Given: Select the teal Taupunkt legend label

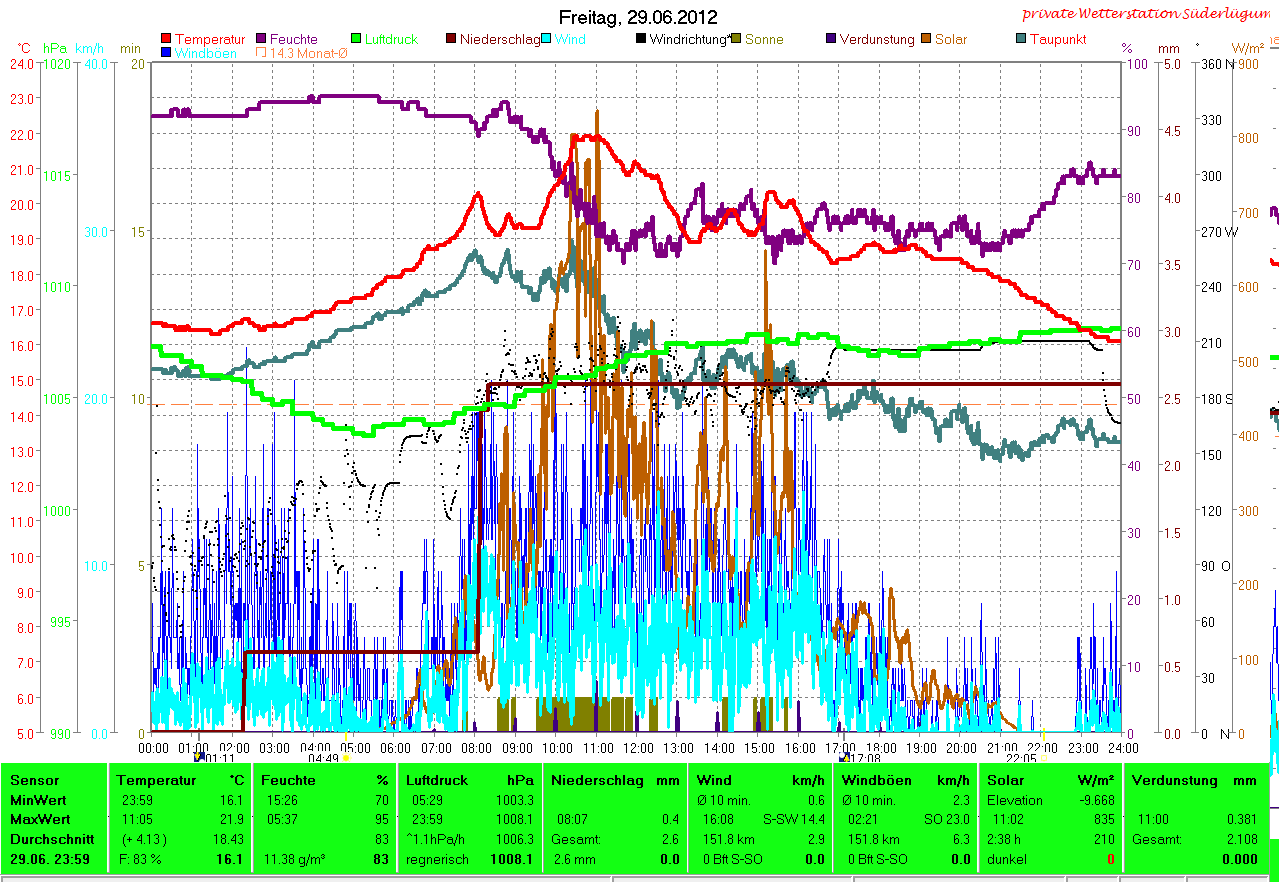Looking at the screenshot, I should (1058, 40).
